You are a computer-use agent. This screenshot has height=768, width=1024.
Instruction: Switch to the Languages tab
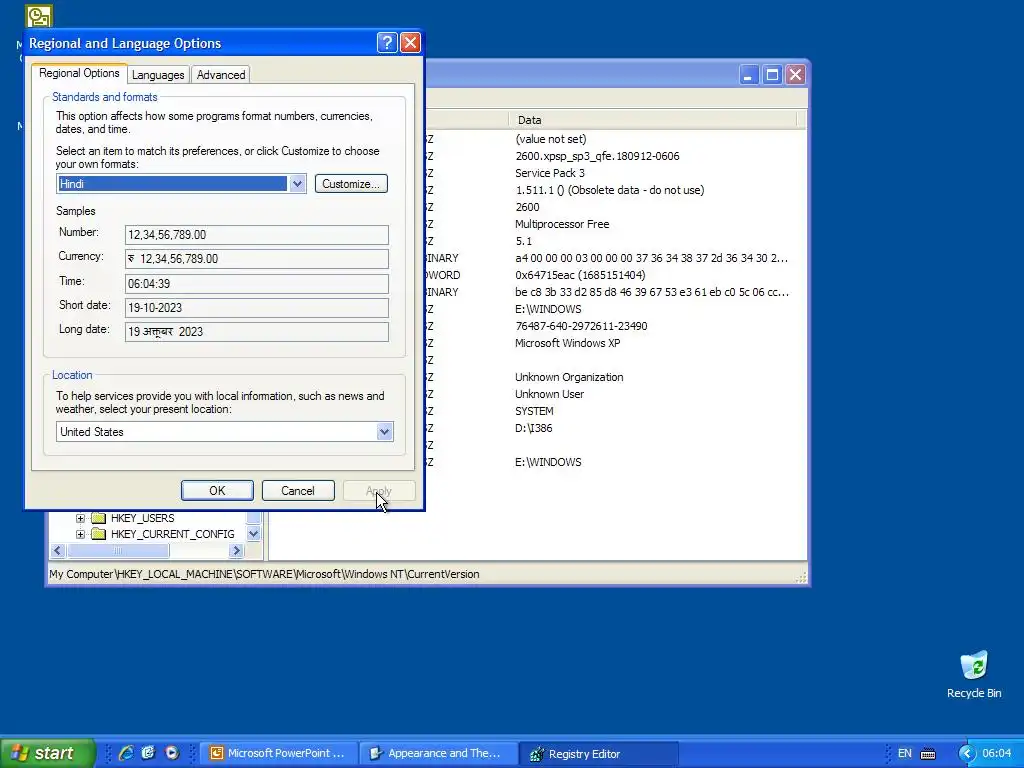[x=158, y=75]
